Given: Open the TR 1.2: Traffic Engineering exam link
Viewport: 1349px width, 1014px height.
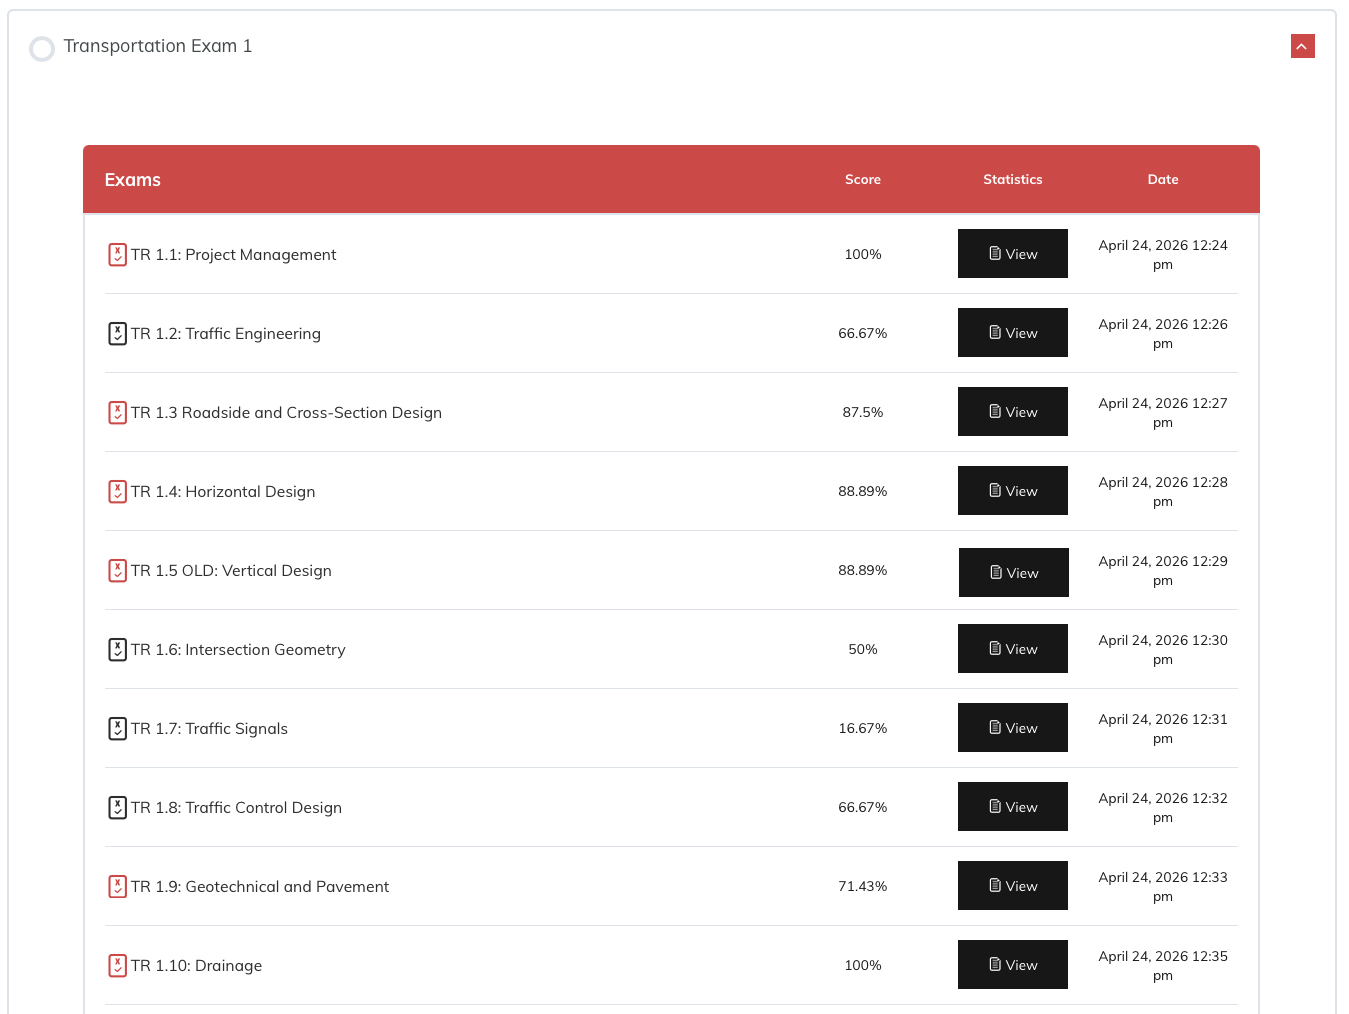Looking at the screenshot, I should (x=226, y=334).
